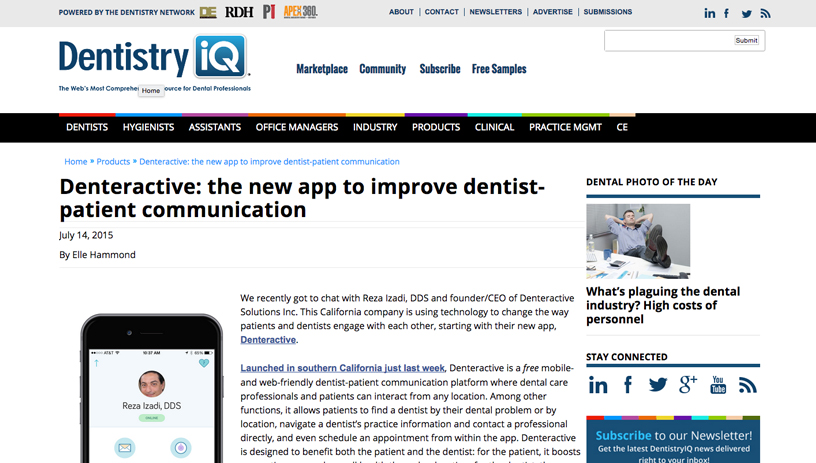
Task: Click the Dental Economics DE logo
Action: pos(208,12)
